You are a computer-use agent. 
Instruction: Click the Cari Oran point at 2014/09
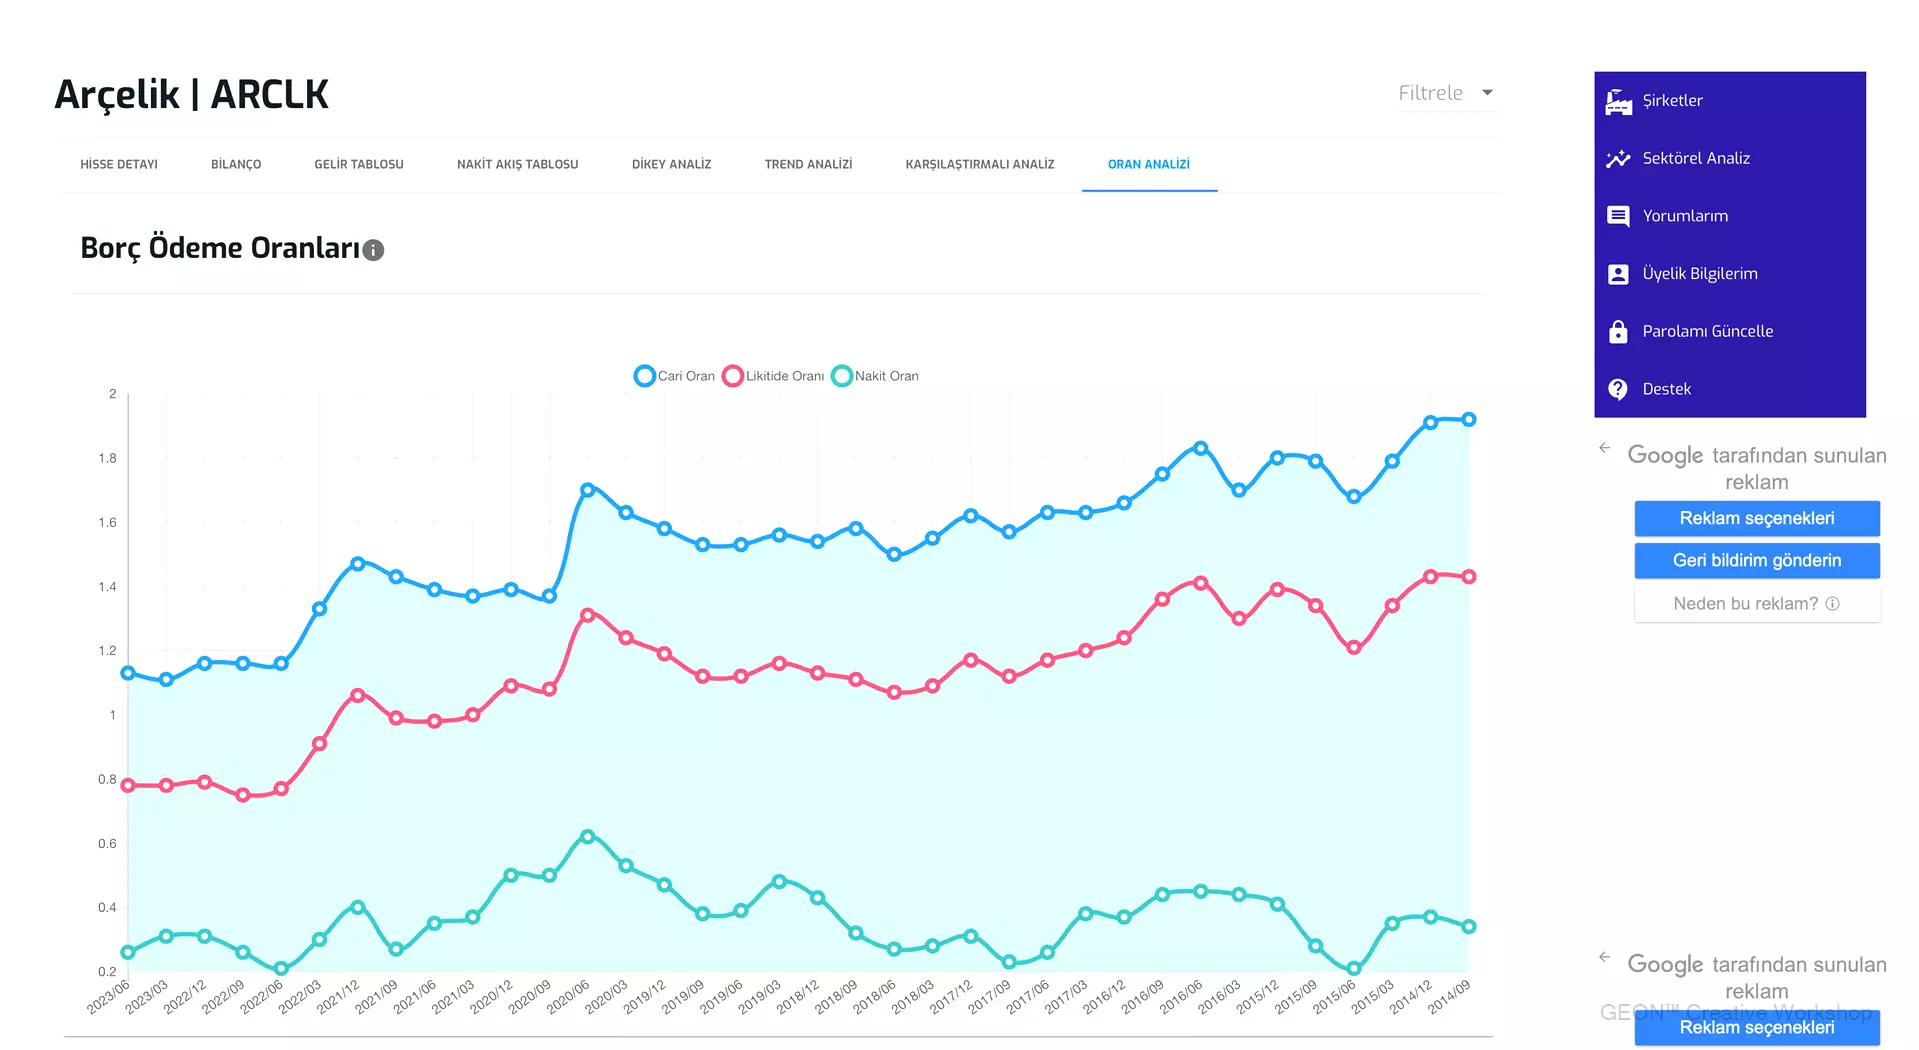(x=1468, y=420)
